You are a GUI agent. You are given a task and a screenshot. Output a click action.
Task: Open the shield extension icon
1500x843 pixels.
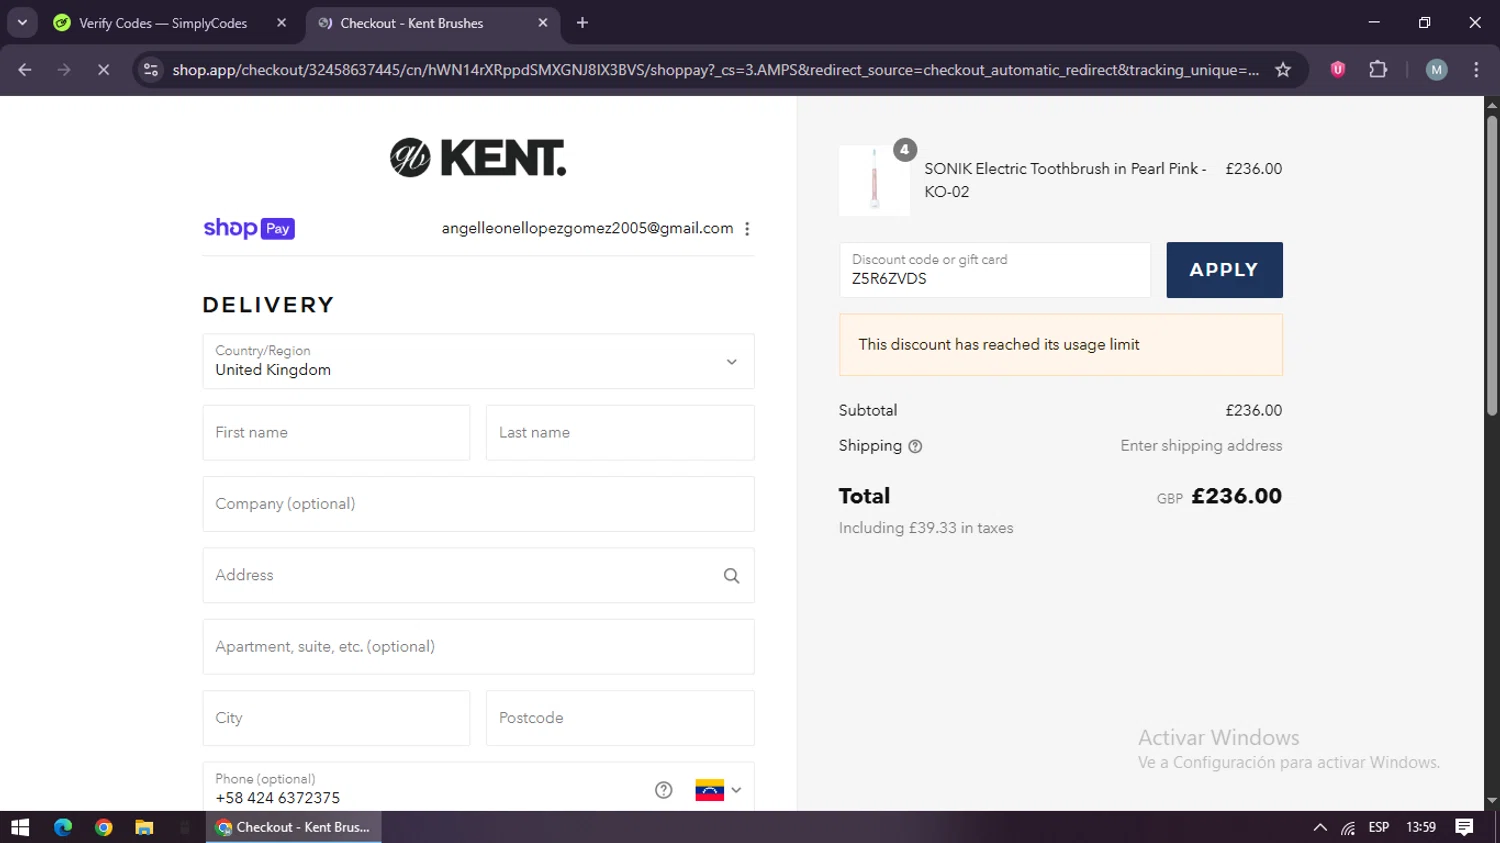coord(1338,70)
